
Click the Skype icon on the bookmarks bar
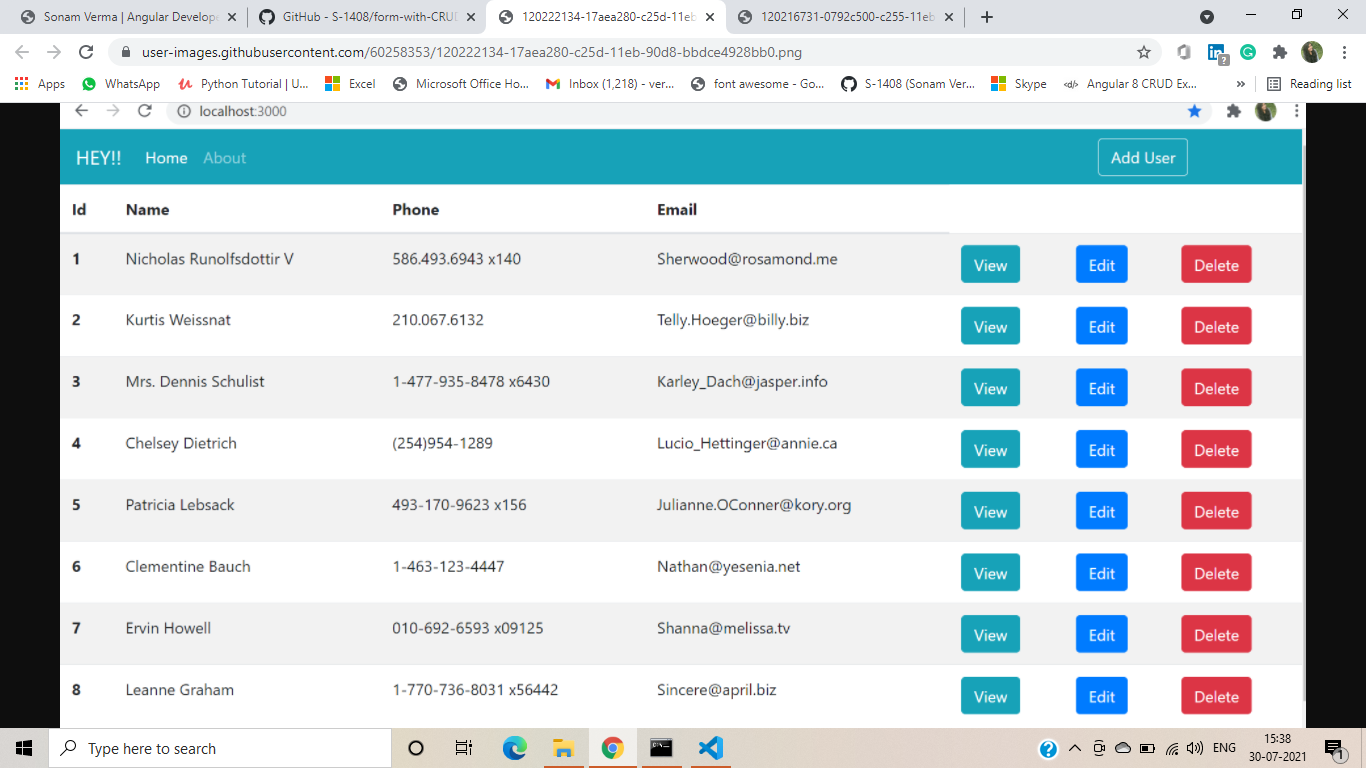(997, 84)
